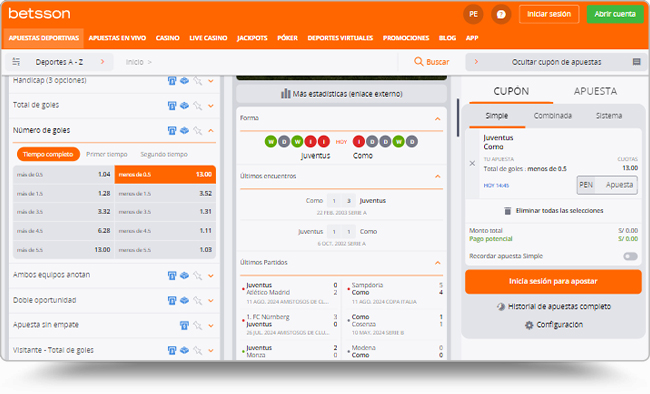Expand the Total de goles market
The width and height of the screenshot is (650, 394).
(x=211, y=106)
